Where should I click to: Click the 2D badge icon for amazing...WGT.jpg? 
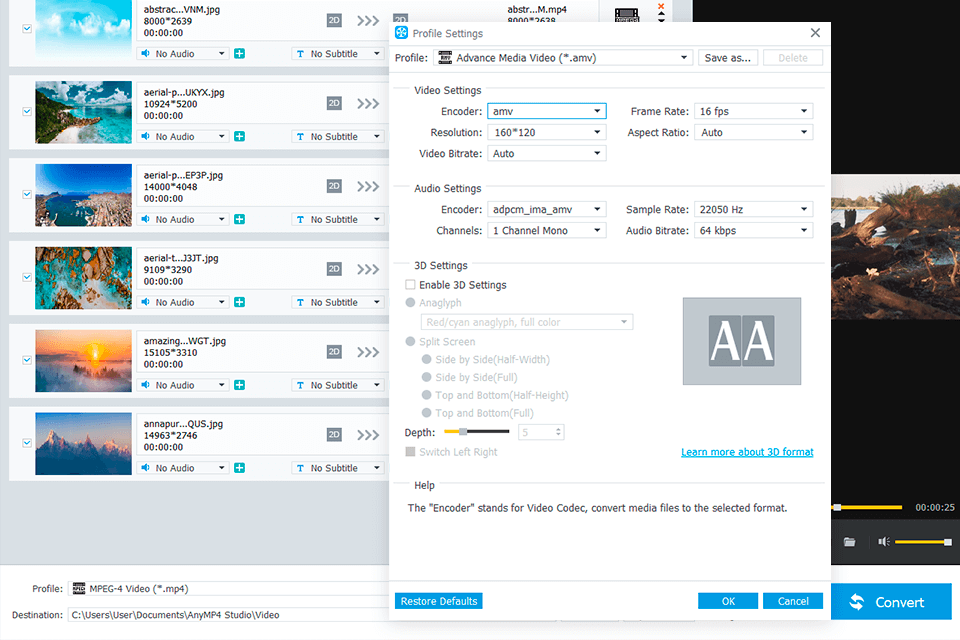335,352
